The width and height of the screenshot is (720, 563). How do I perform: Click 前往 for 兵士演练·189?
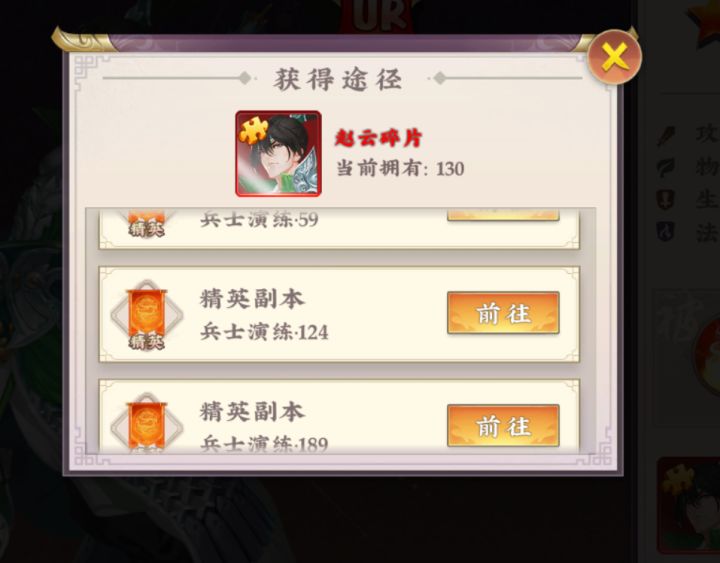click(x=503, y=426)
